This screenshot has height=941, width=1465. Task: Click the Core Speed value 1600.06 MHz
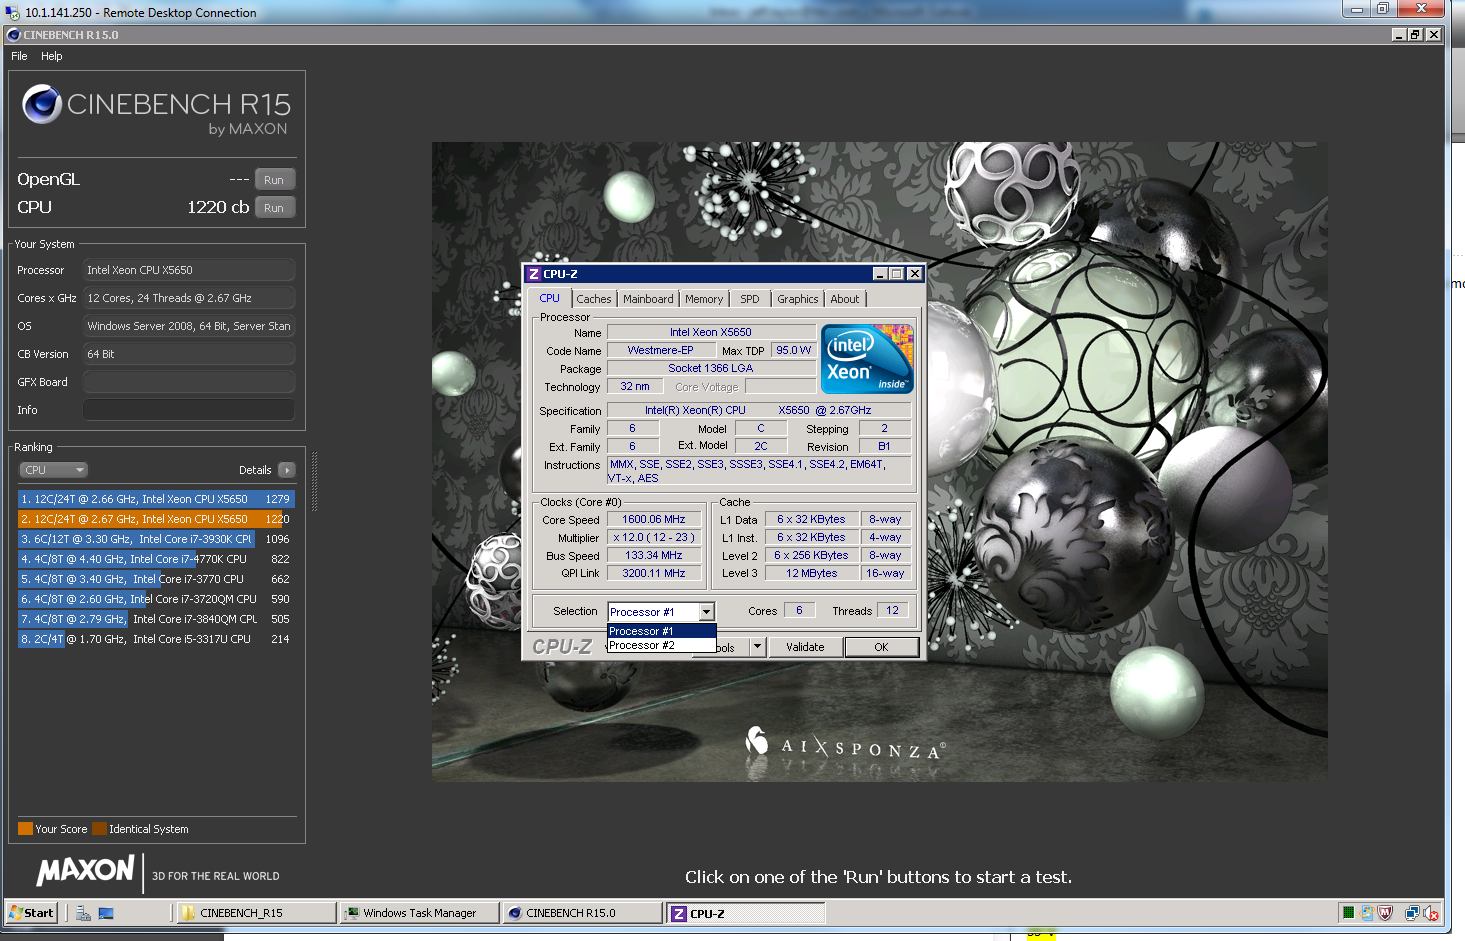tap(654, 520)
